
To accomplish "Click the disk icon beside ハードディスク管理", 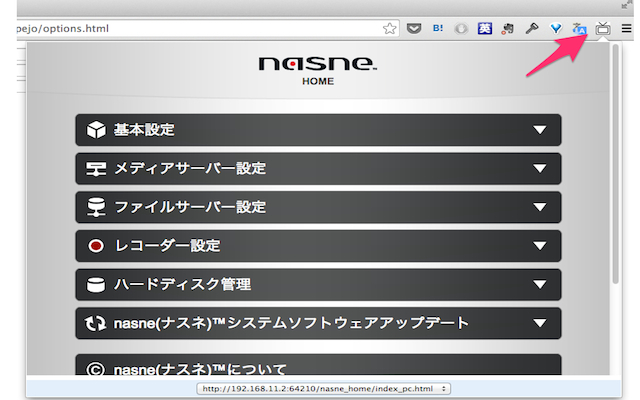I will [x=96, y=284].
